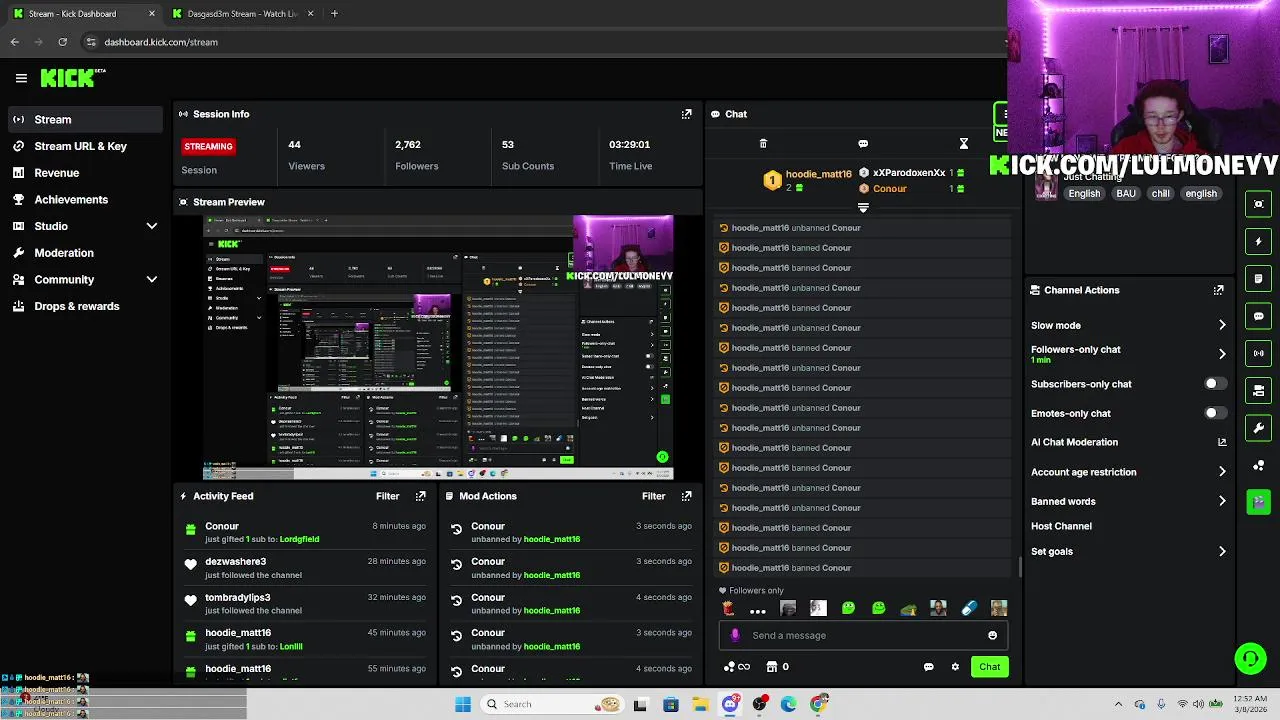Open the hamburger menu beside the Kick logo
1280x720 pixels.
[21, 78]
